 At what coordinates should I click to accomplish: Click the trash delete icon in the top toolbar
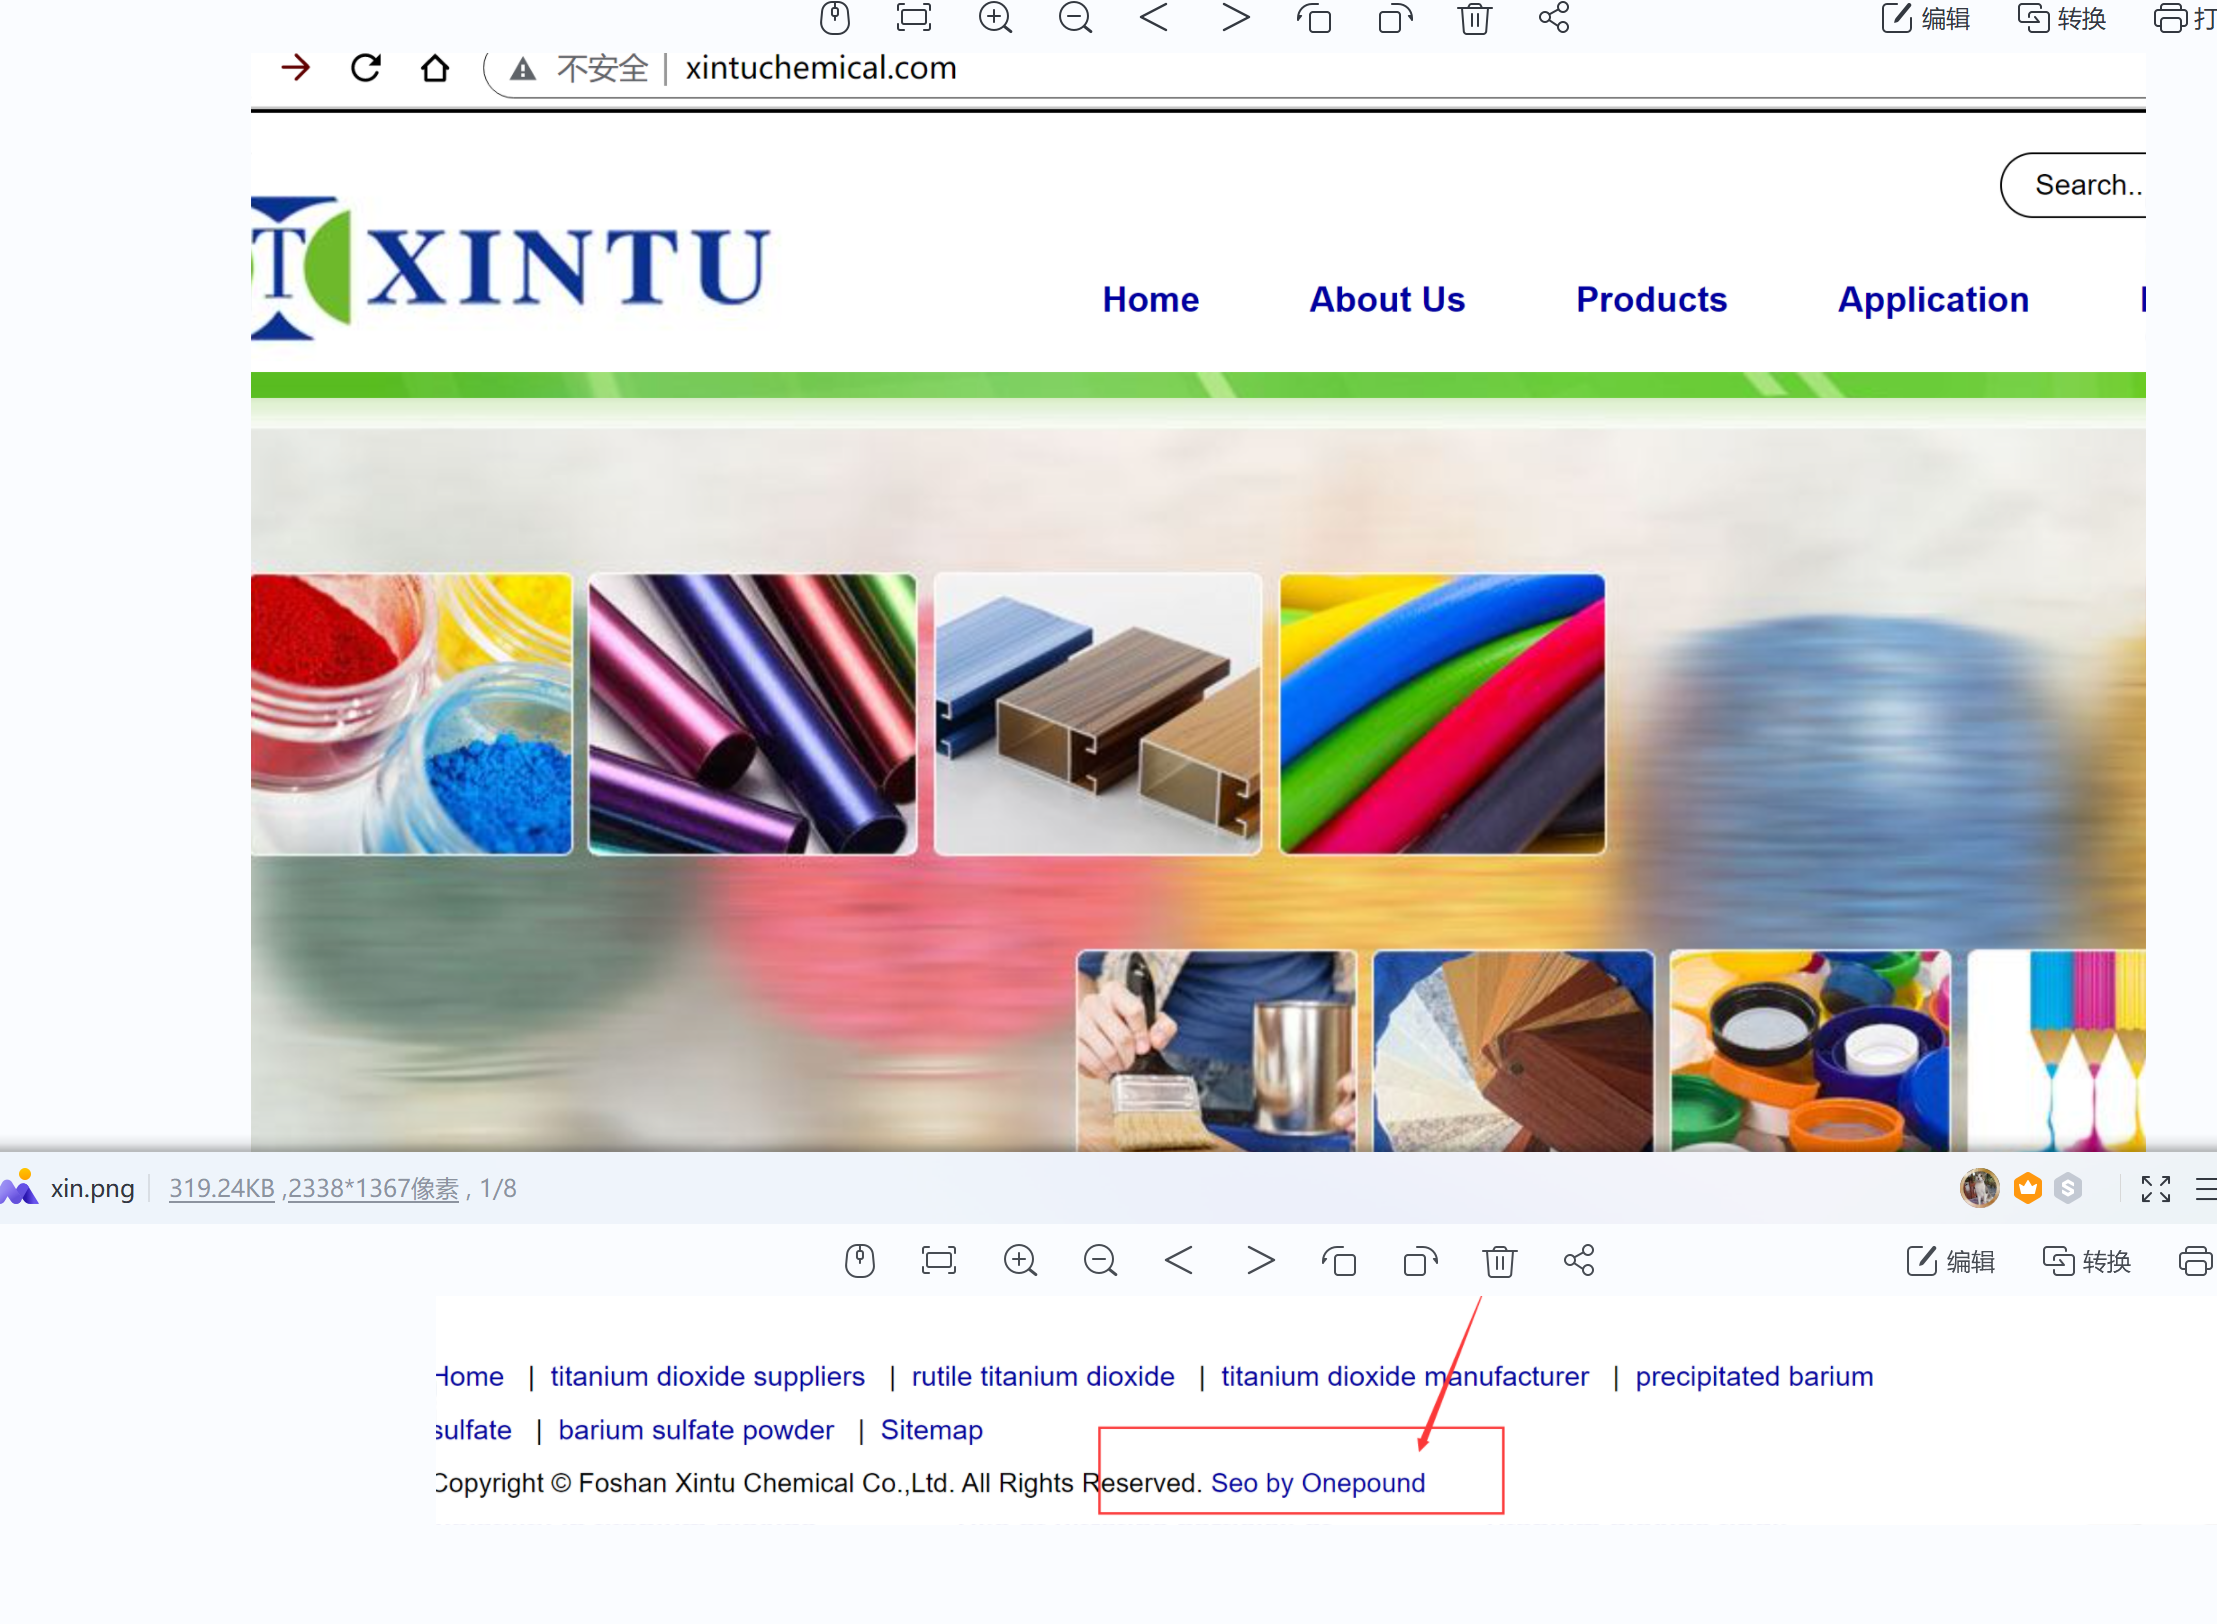point(1475,18)
